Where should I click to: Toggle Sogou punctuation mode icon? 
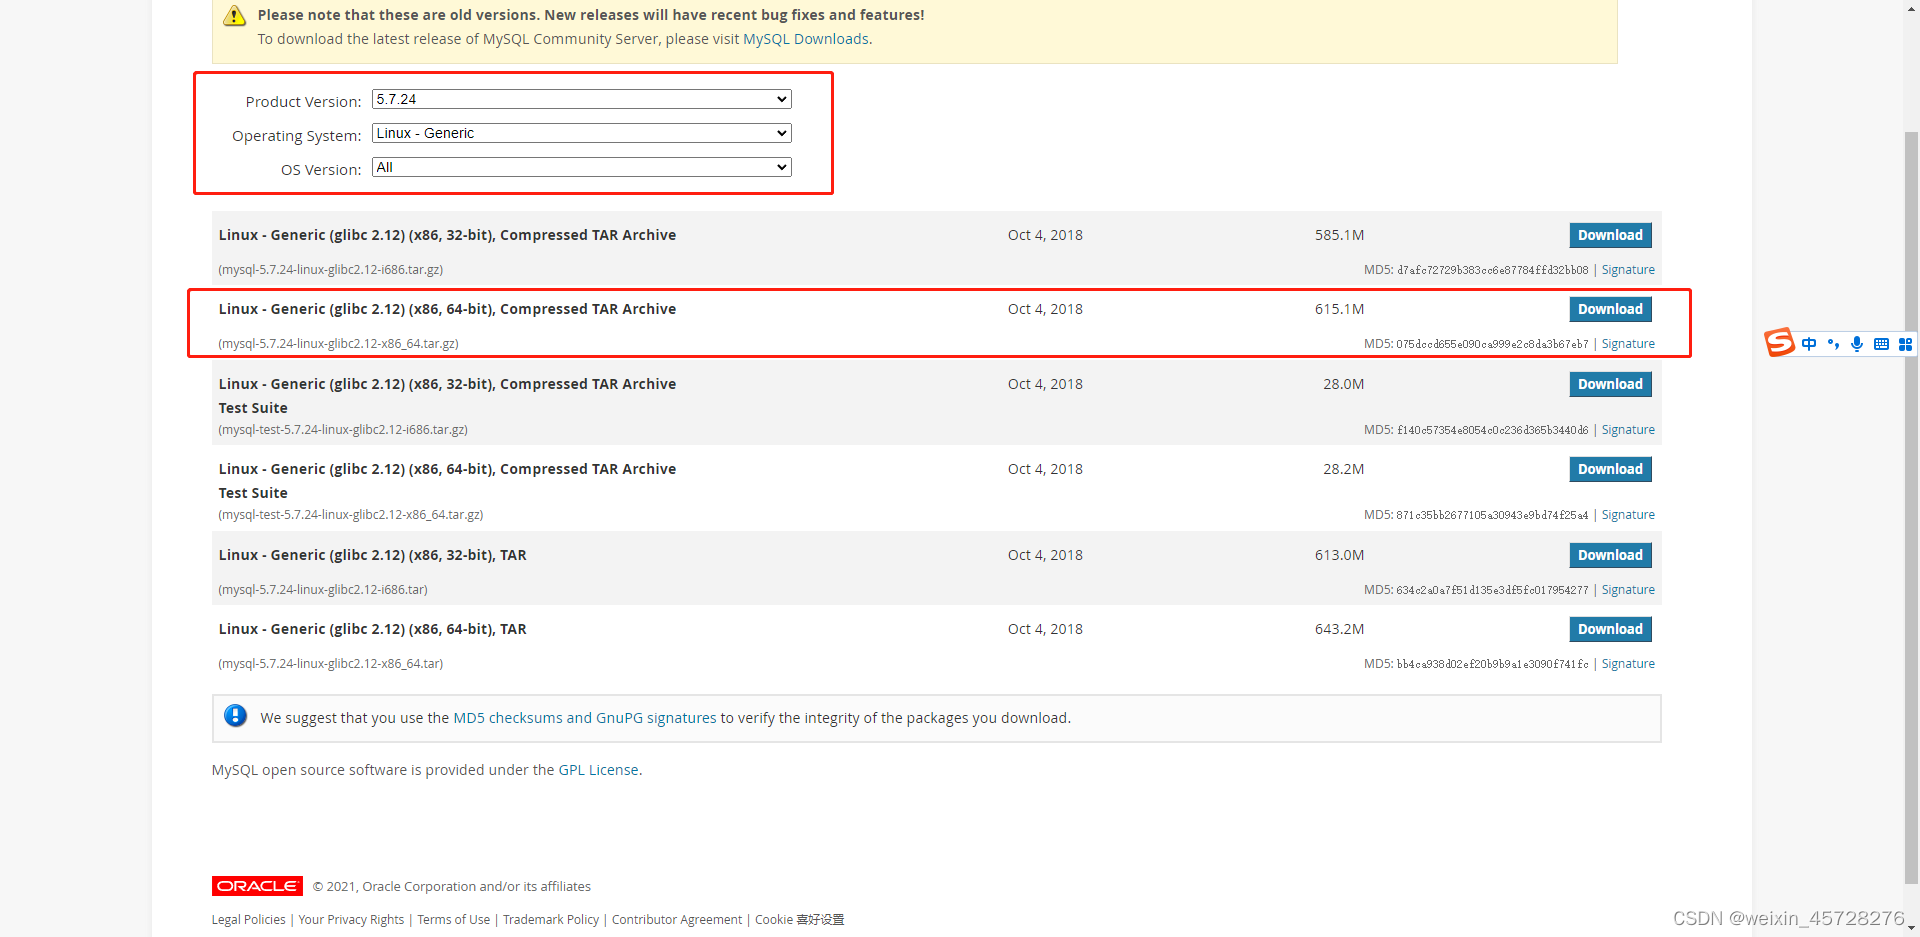pos(1833,344)
